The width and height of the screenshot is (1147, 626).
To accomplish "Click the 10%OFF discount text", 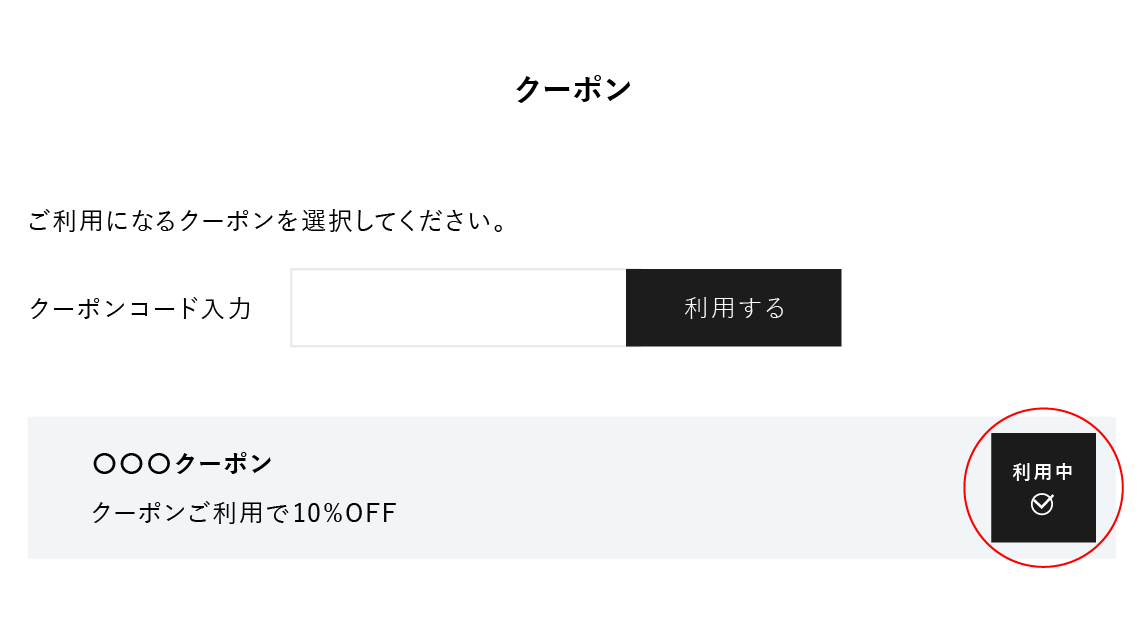I will pos(345,512).
